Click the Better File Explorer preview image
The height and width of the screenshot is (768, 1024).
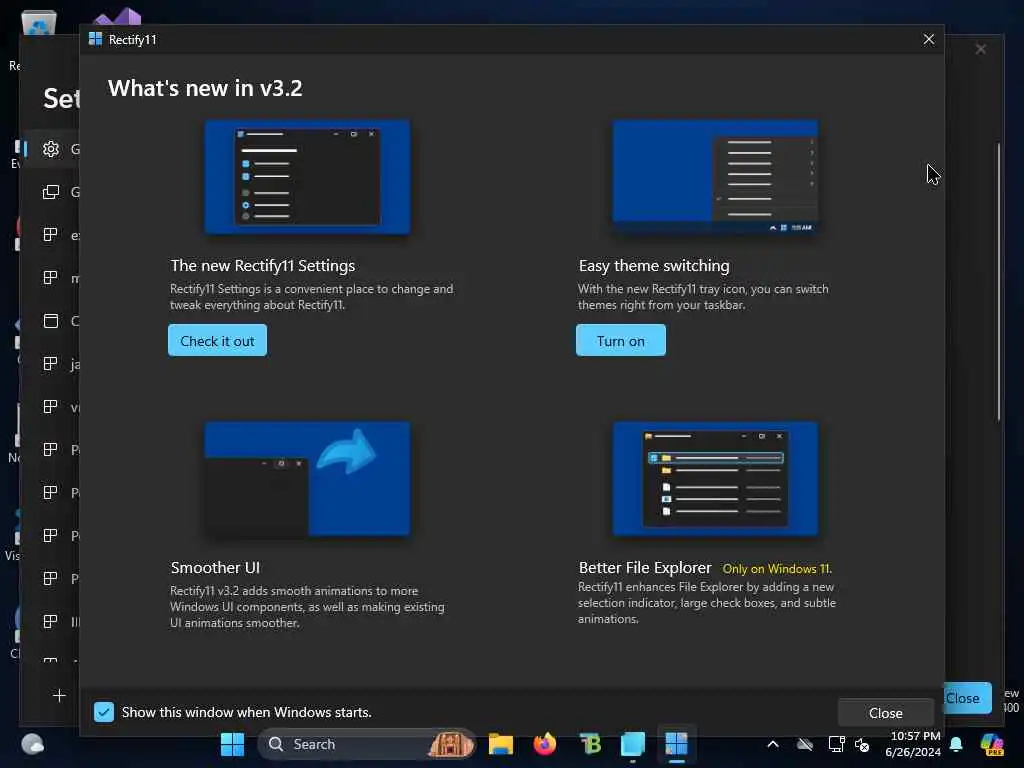715,479
